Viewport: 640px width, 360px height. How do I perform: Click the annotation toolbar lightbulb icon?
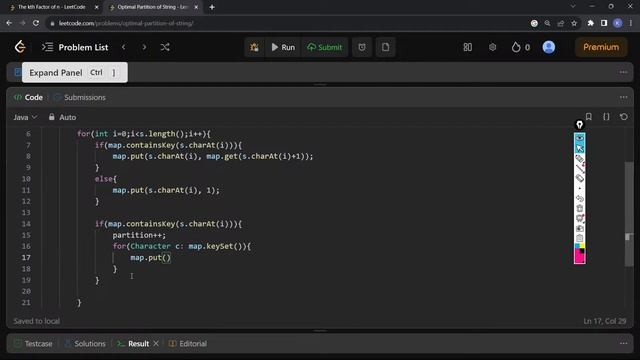(x=580, y=124)
